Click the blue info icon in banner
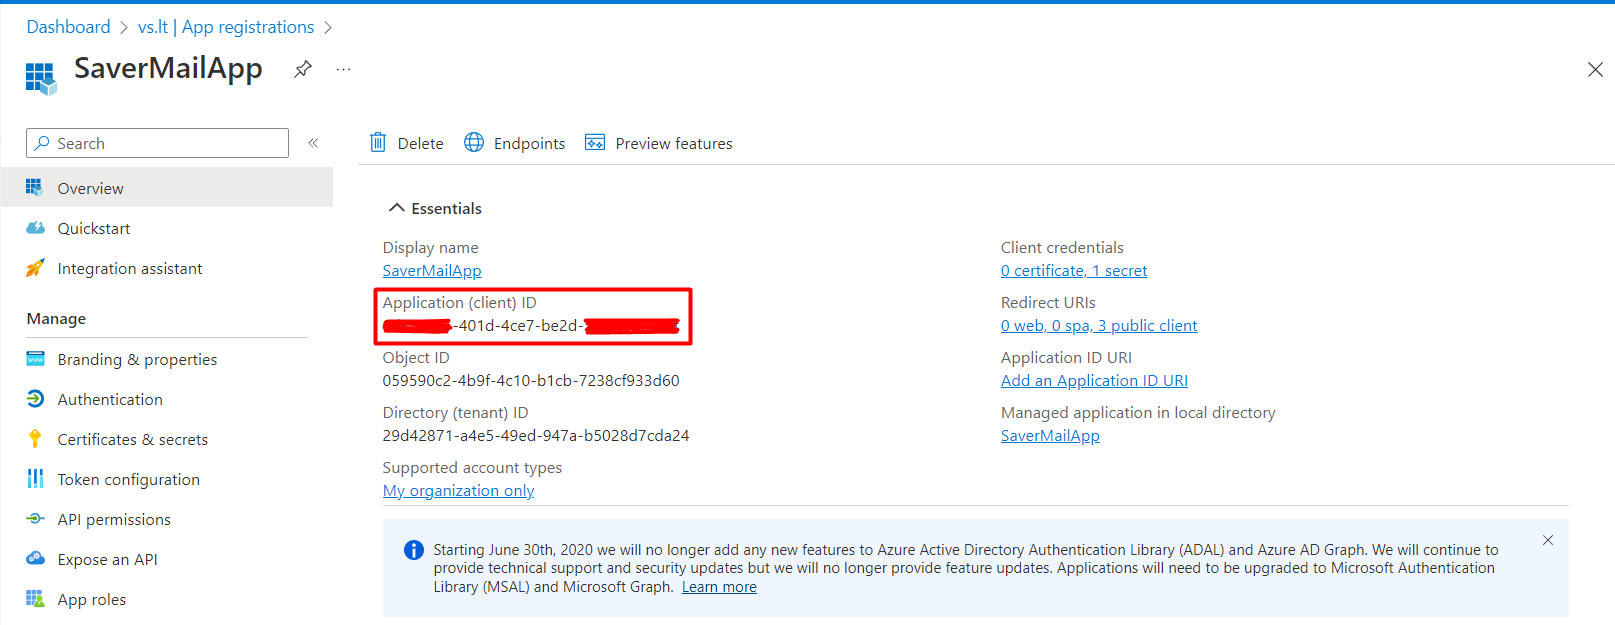Screen dimensions: 1615x625 coord(413,550)
